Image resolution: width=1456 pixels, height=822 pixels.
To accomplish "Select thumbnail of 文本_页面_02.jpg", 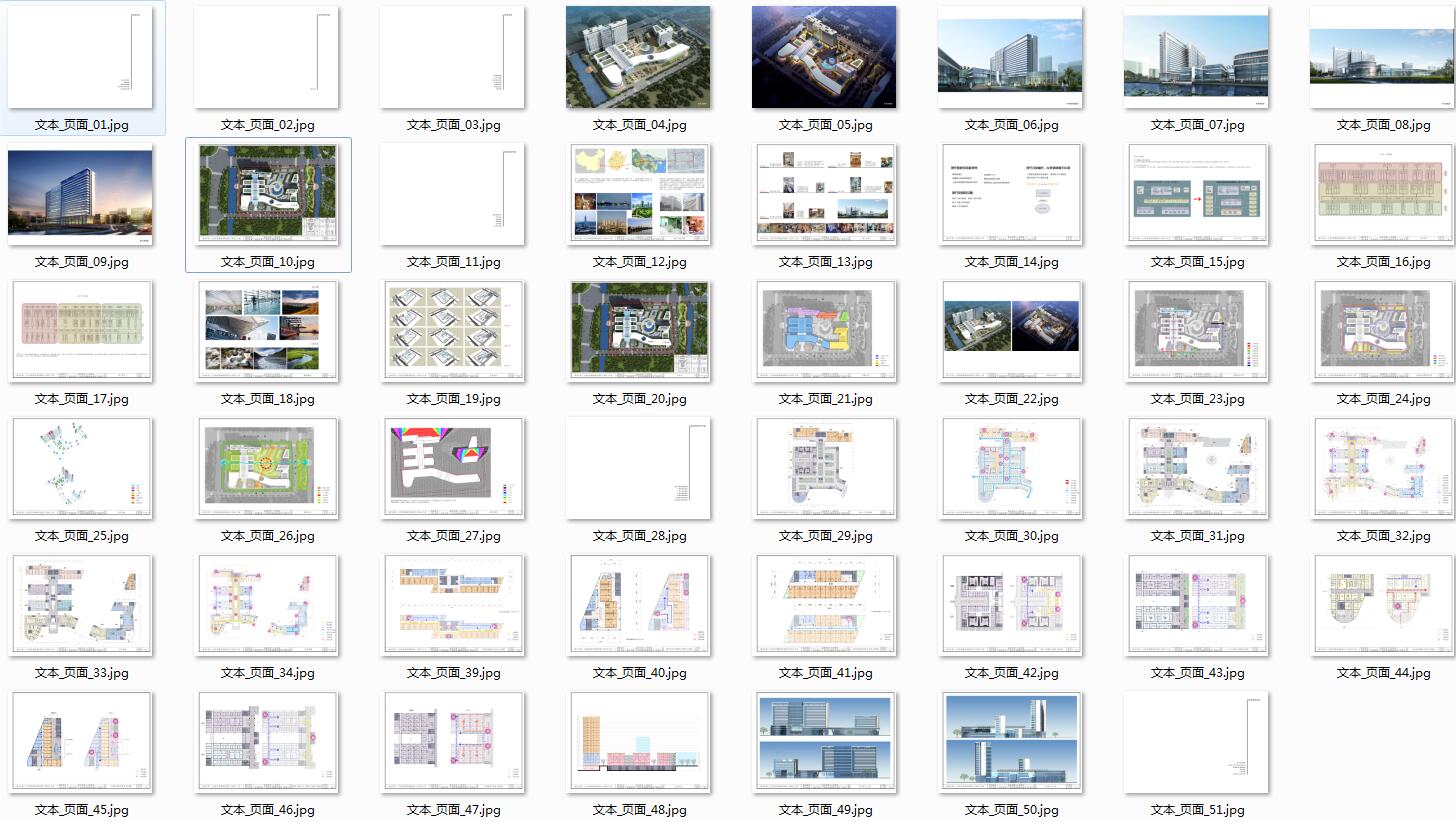I will coord(266,58).
